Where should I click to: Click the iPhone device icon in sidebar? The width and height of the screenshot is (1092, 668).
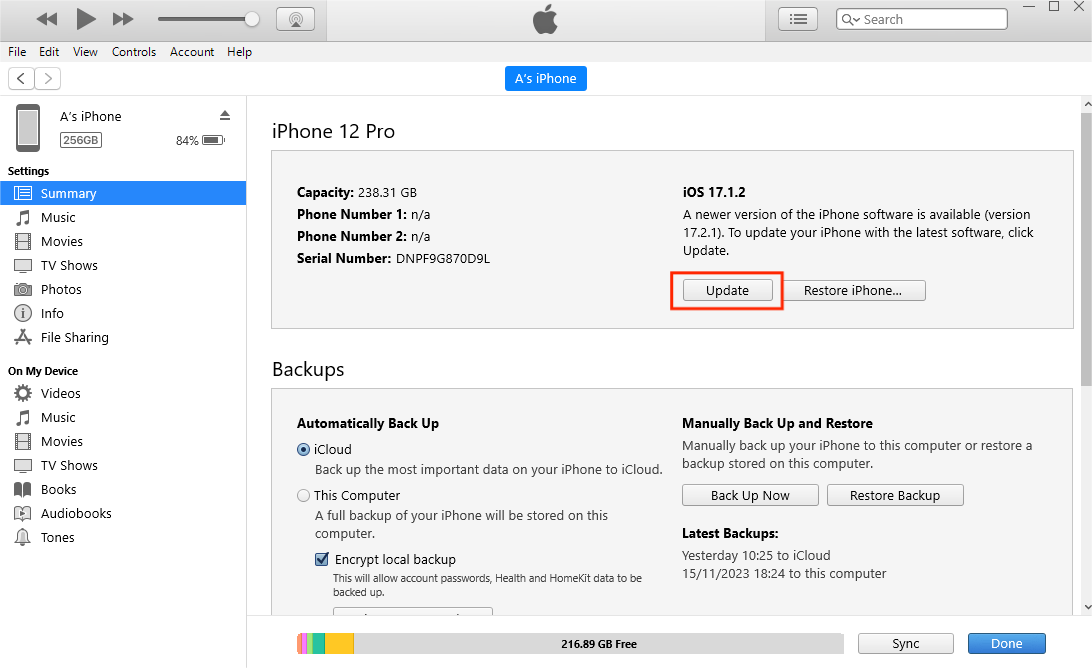tap(28, 127)
